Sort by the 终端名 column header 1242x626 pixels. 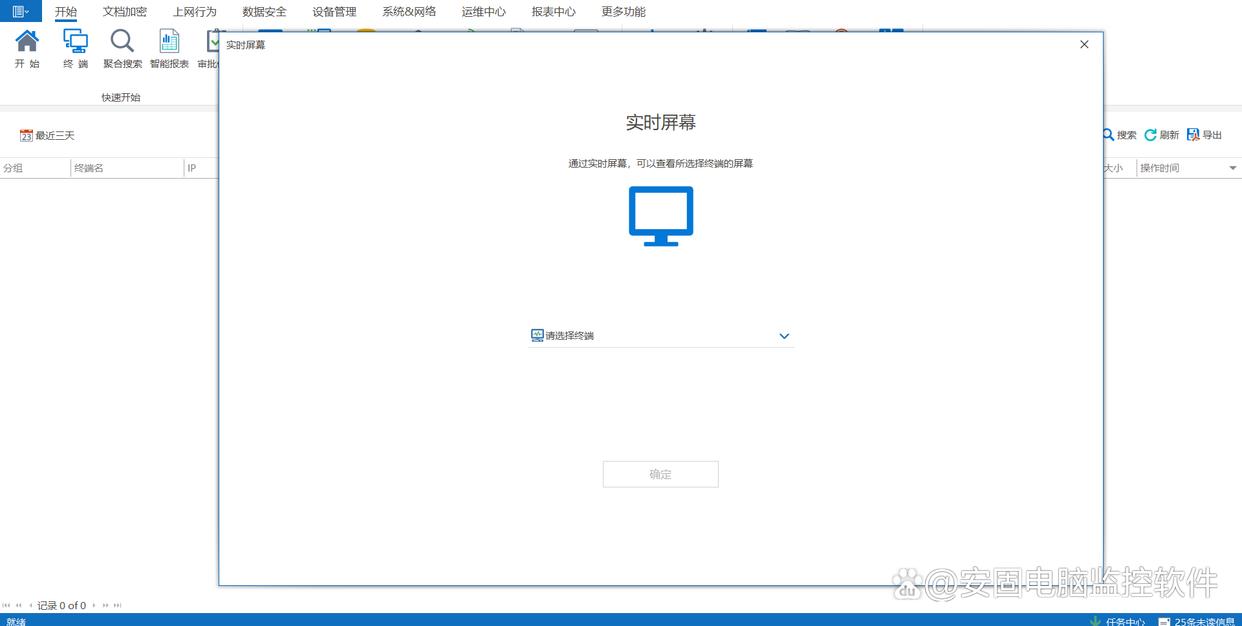(x=127, y=168)
